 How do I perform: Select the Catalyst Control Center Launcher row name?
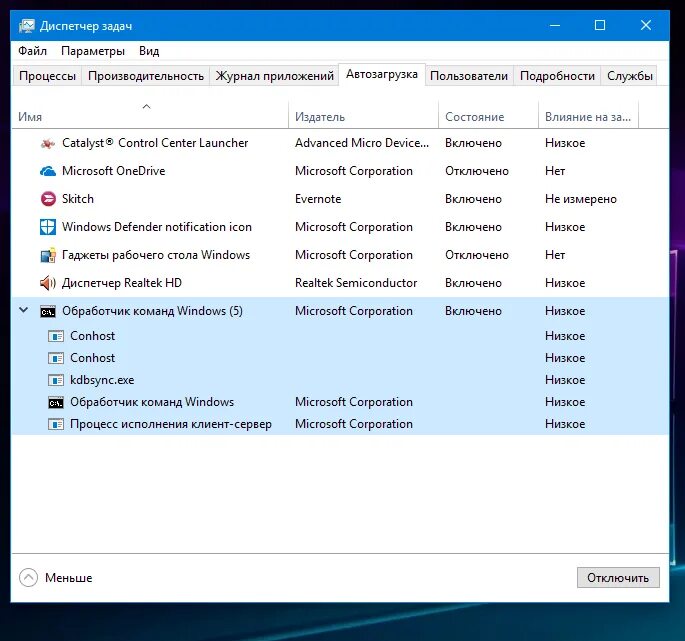pyautogui.click(x=155, y=143)
